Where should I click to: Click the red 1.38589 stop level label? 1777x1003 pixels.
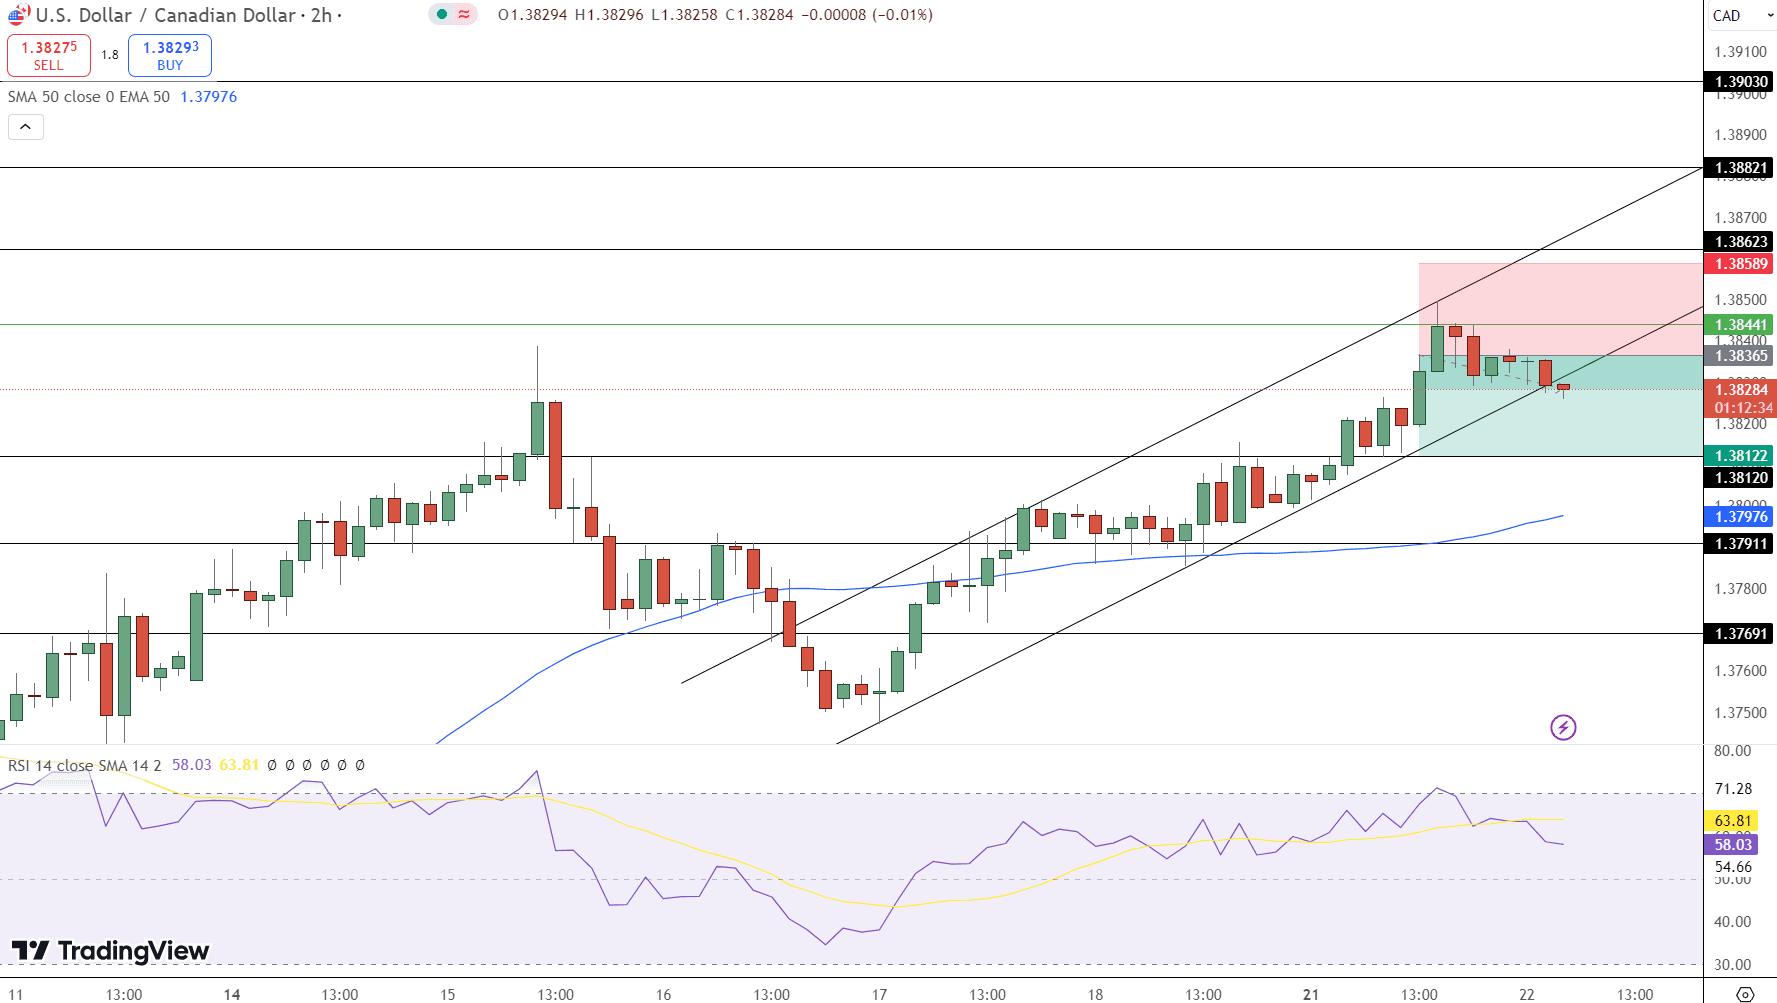point(1740,264)
